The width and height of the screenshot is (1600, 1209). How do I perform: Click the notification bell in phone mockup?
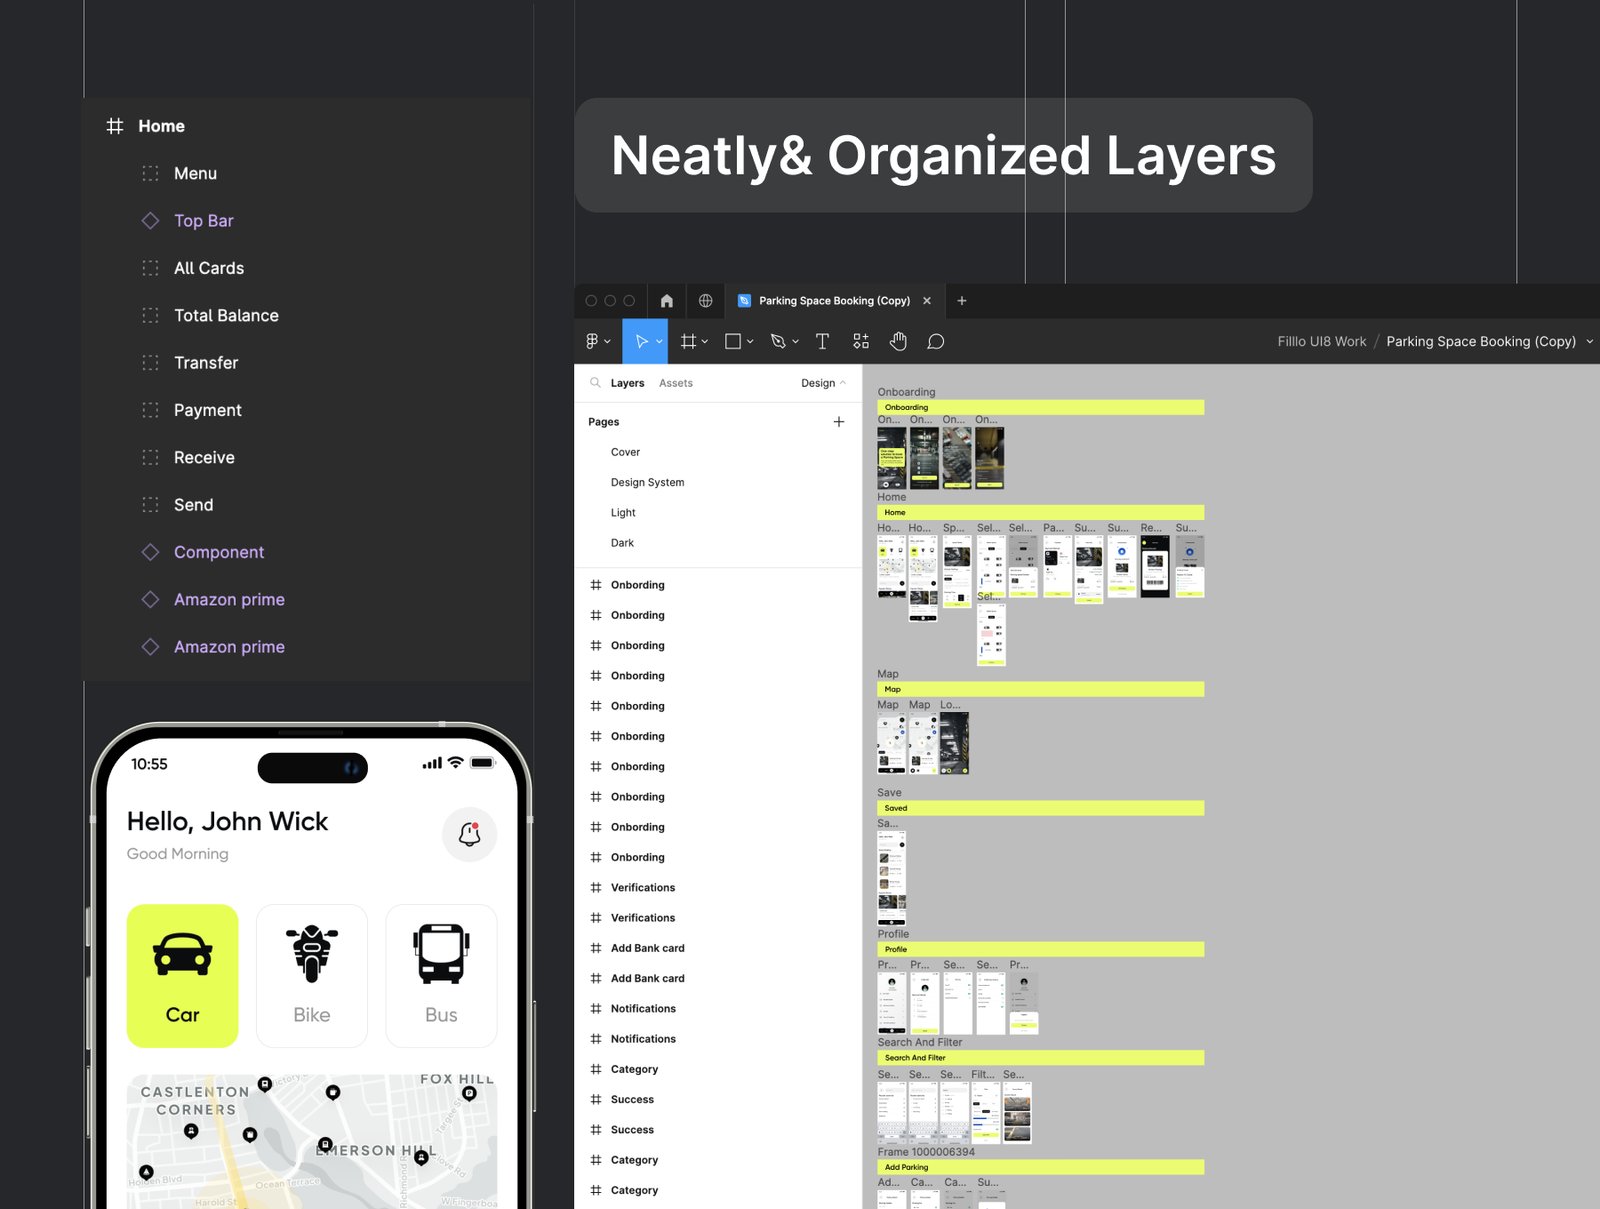(x=469, y=834)
